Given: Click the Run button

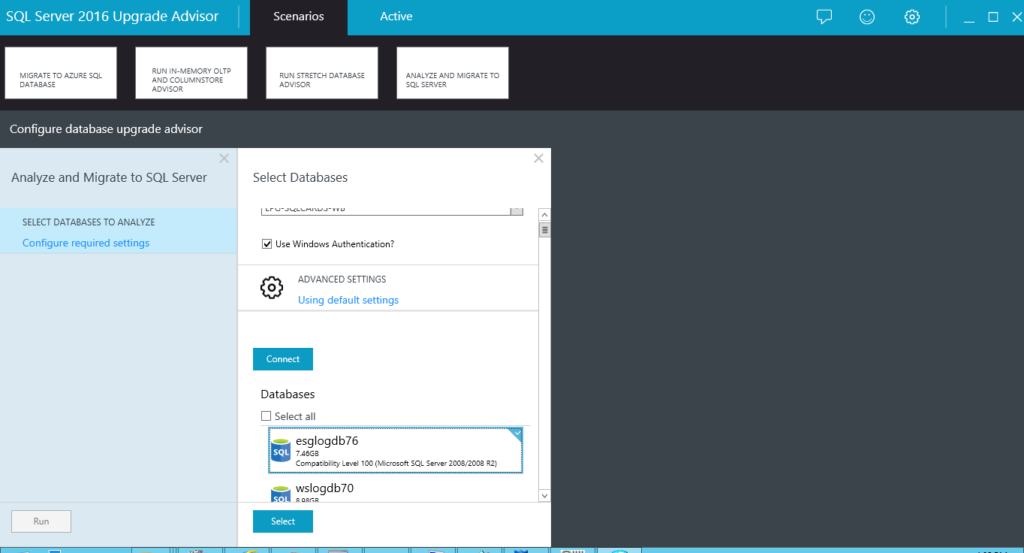Looking at the screenshot, I should (41, 521).
